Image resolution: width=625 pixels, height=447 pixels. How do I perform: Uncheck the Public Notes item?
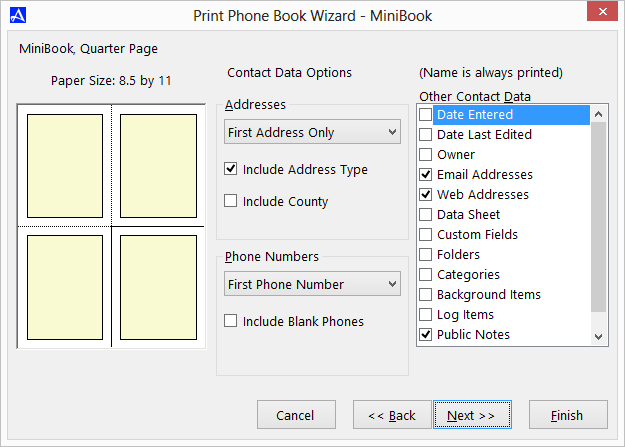point(426,335)
